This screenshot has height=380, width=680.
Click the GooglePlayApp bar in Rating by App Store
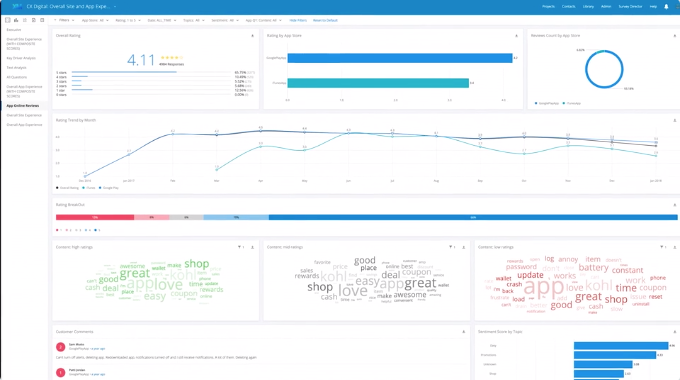[x=400, y=58]
